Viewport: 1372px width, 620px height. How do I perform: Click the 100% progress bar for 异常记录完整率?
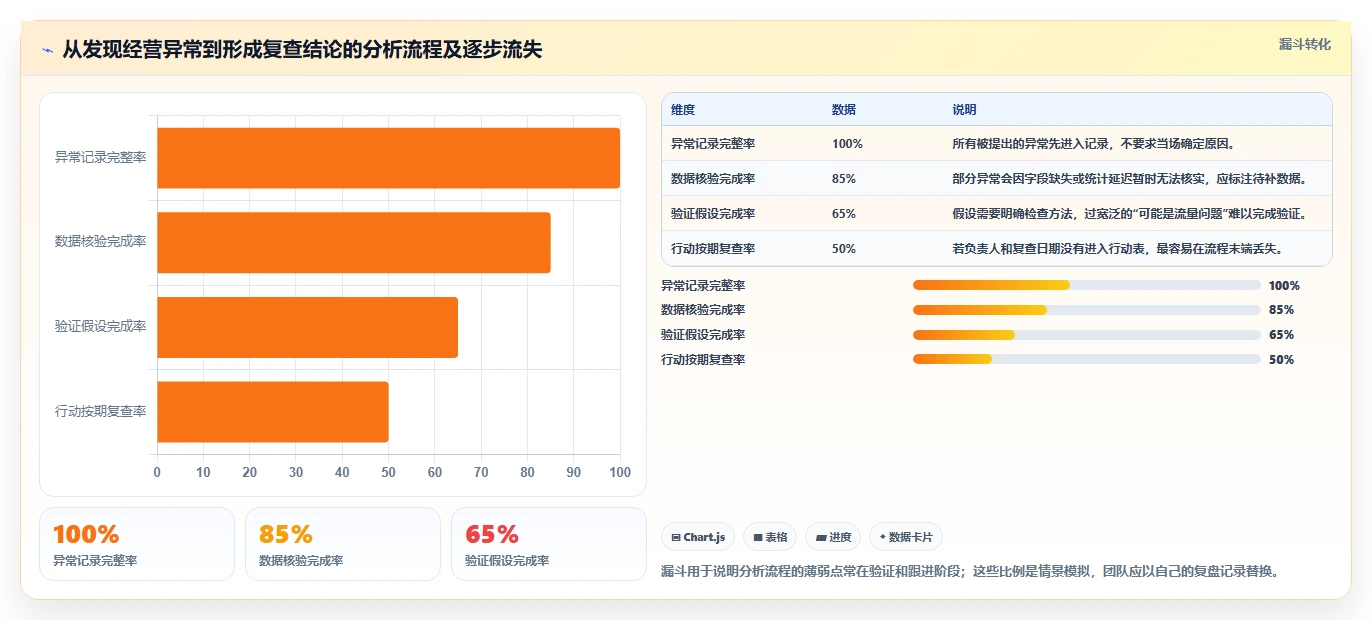[1086, 286]
